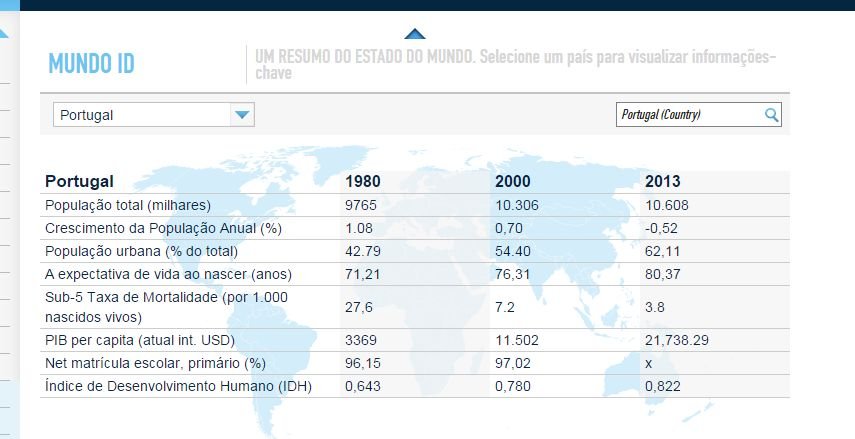Viewport: 855px width, 439px height.
Task: Click the 27,6 mortality value
Action: [359, 307]
